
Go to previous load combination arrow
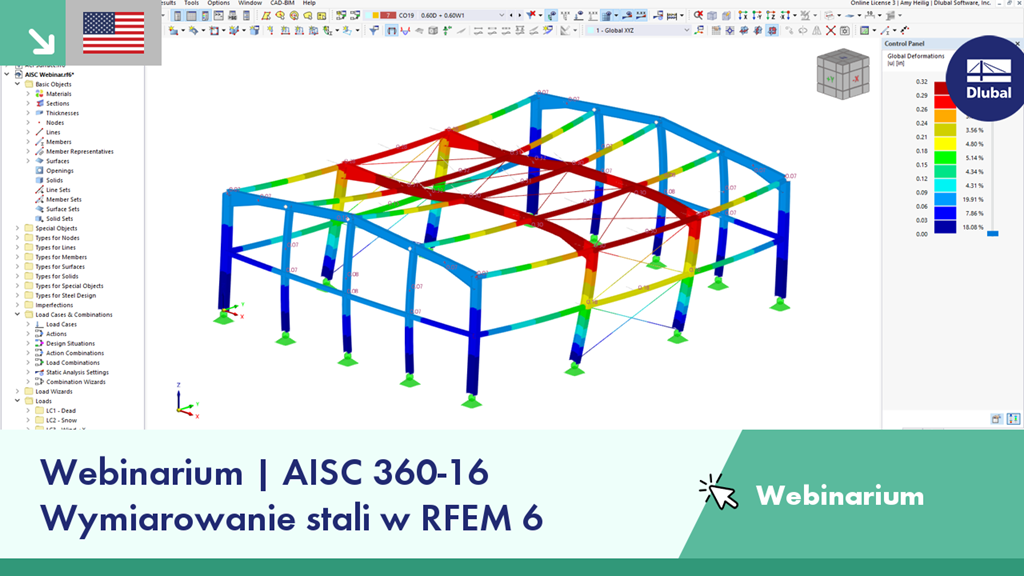tap(511, 15)
